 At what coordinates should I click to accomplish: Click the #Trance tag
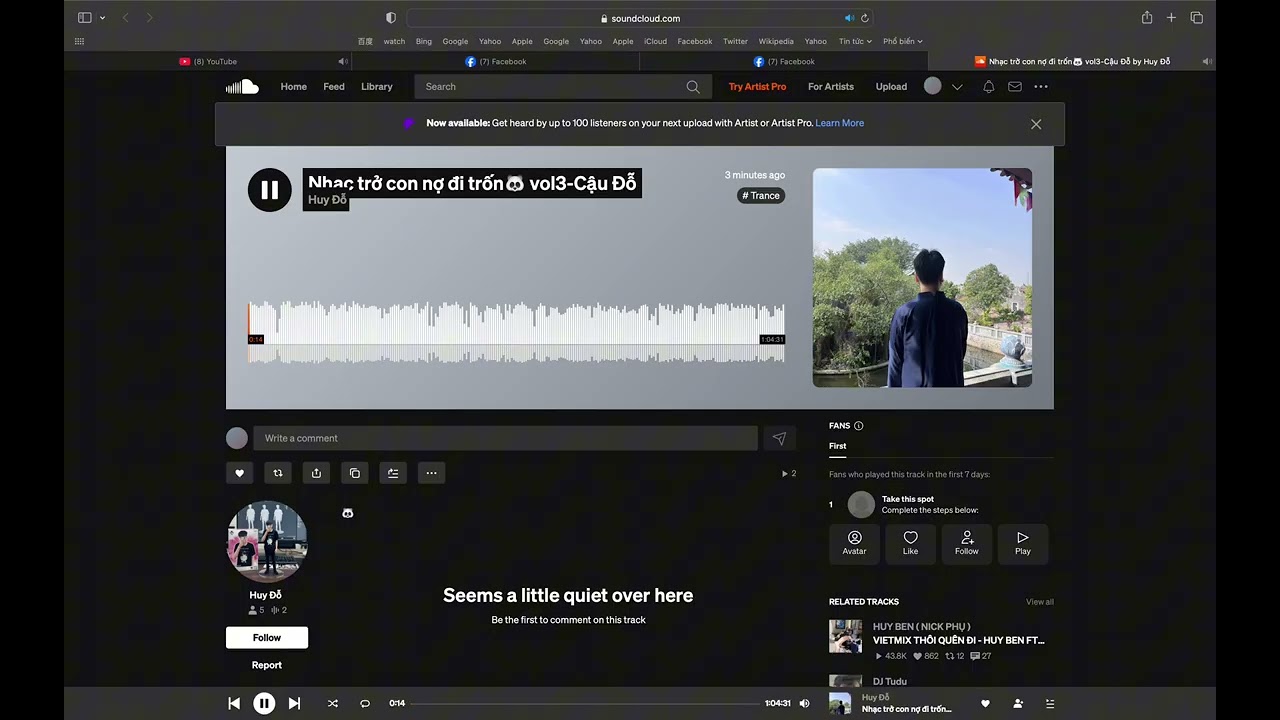761,196
